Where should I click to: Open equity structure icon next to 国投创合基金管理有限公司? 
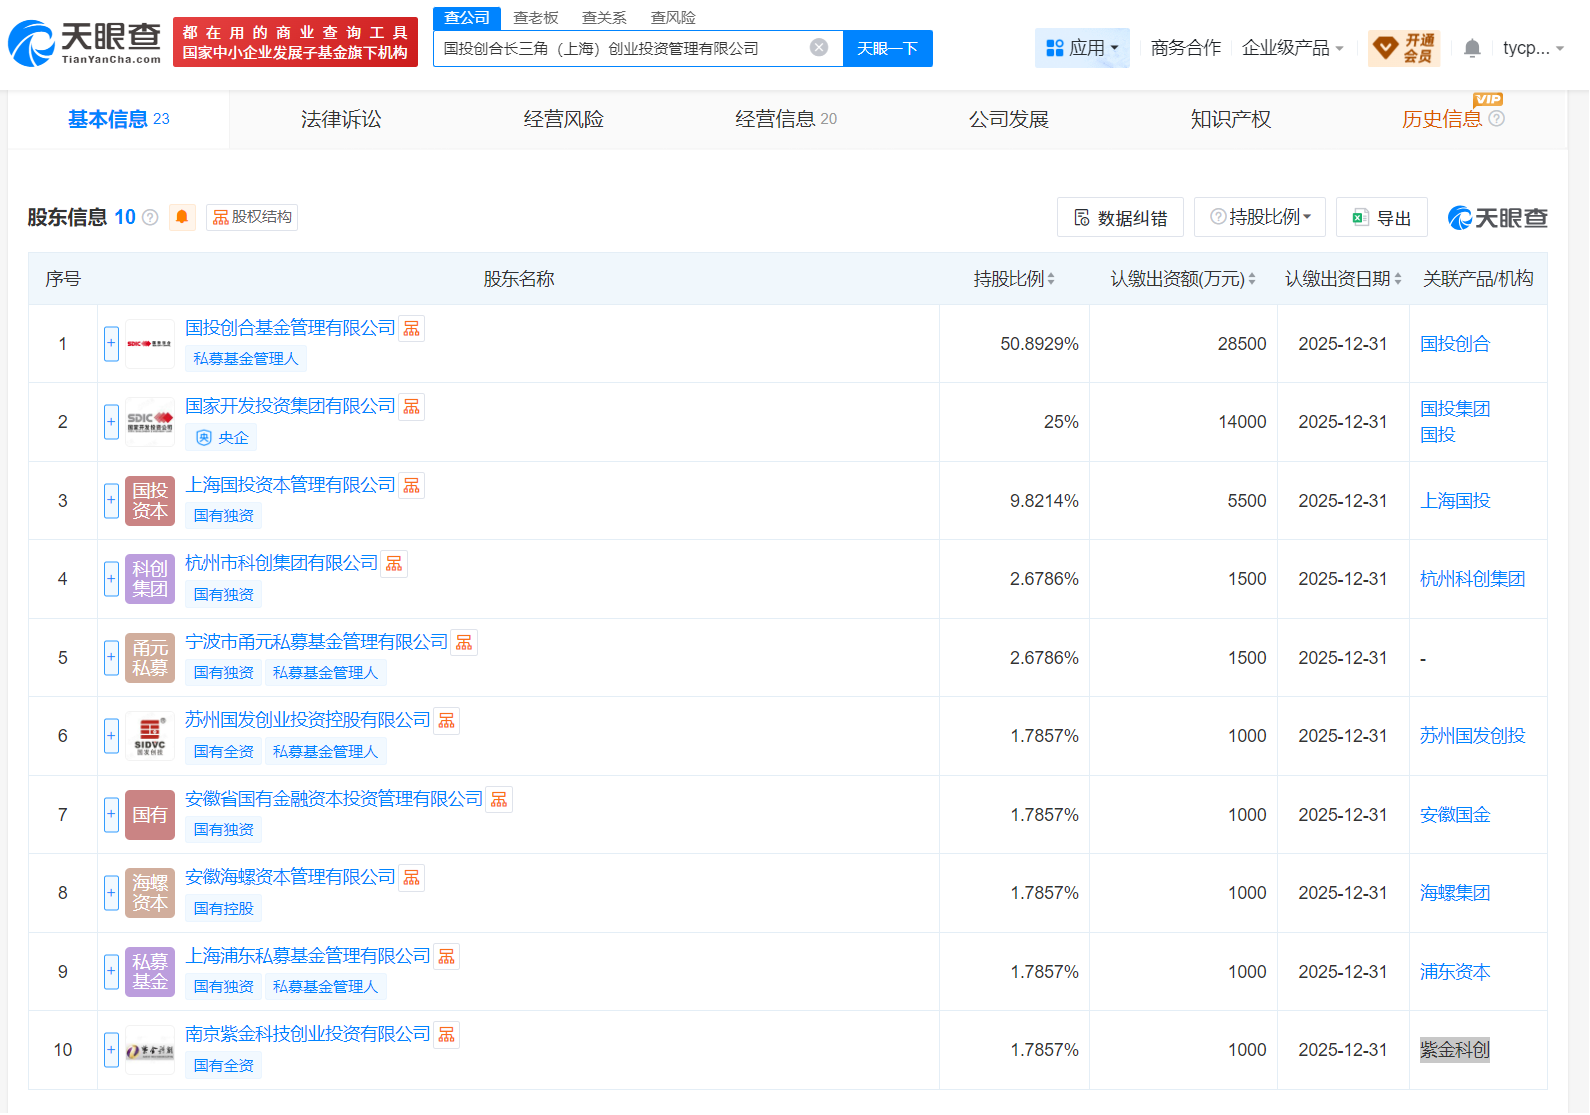(x=412, y=329)
